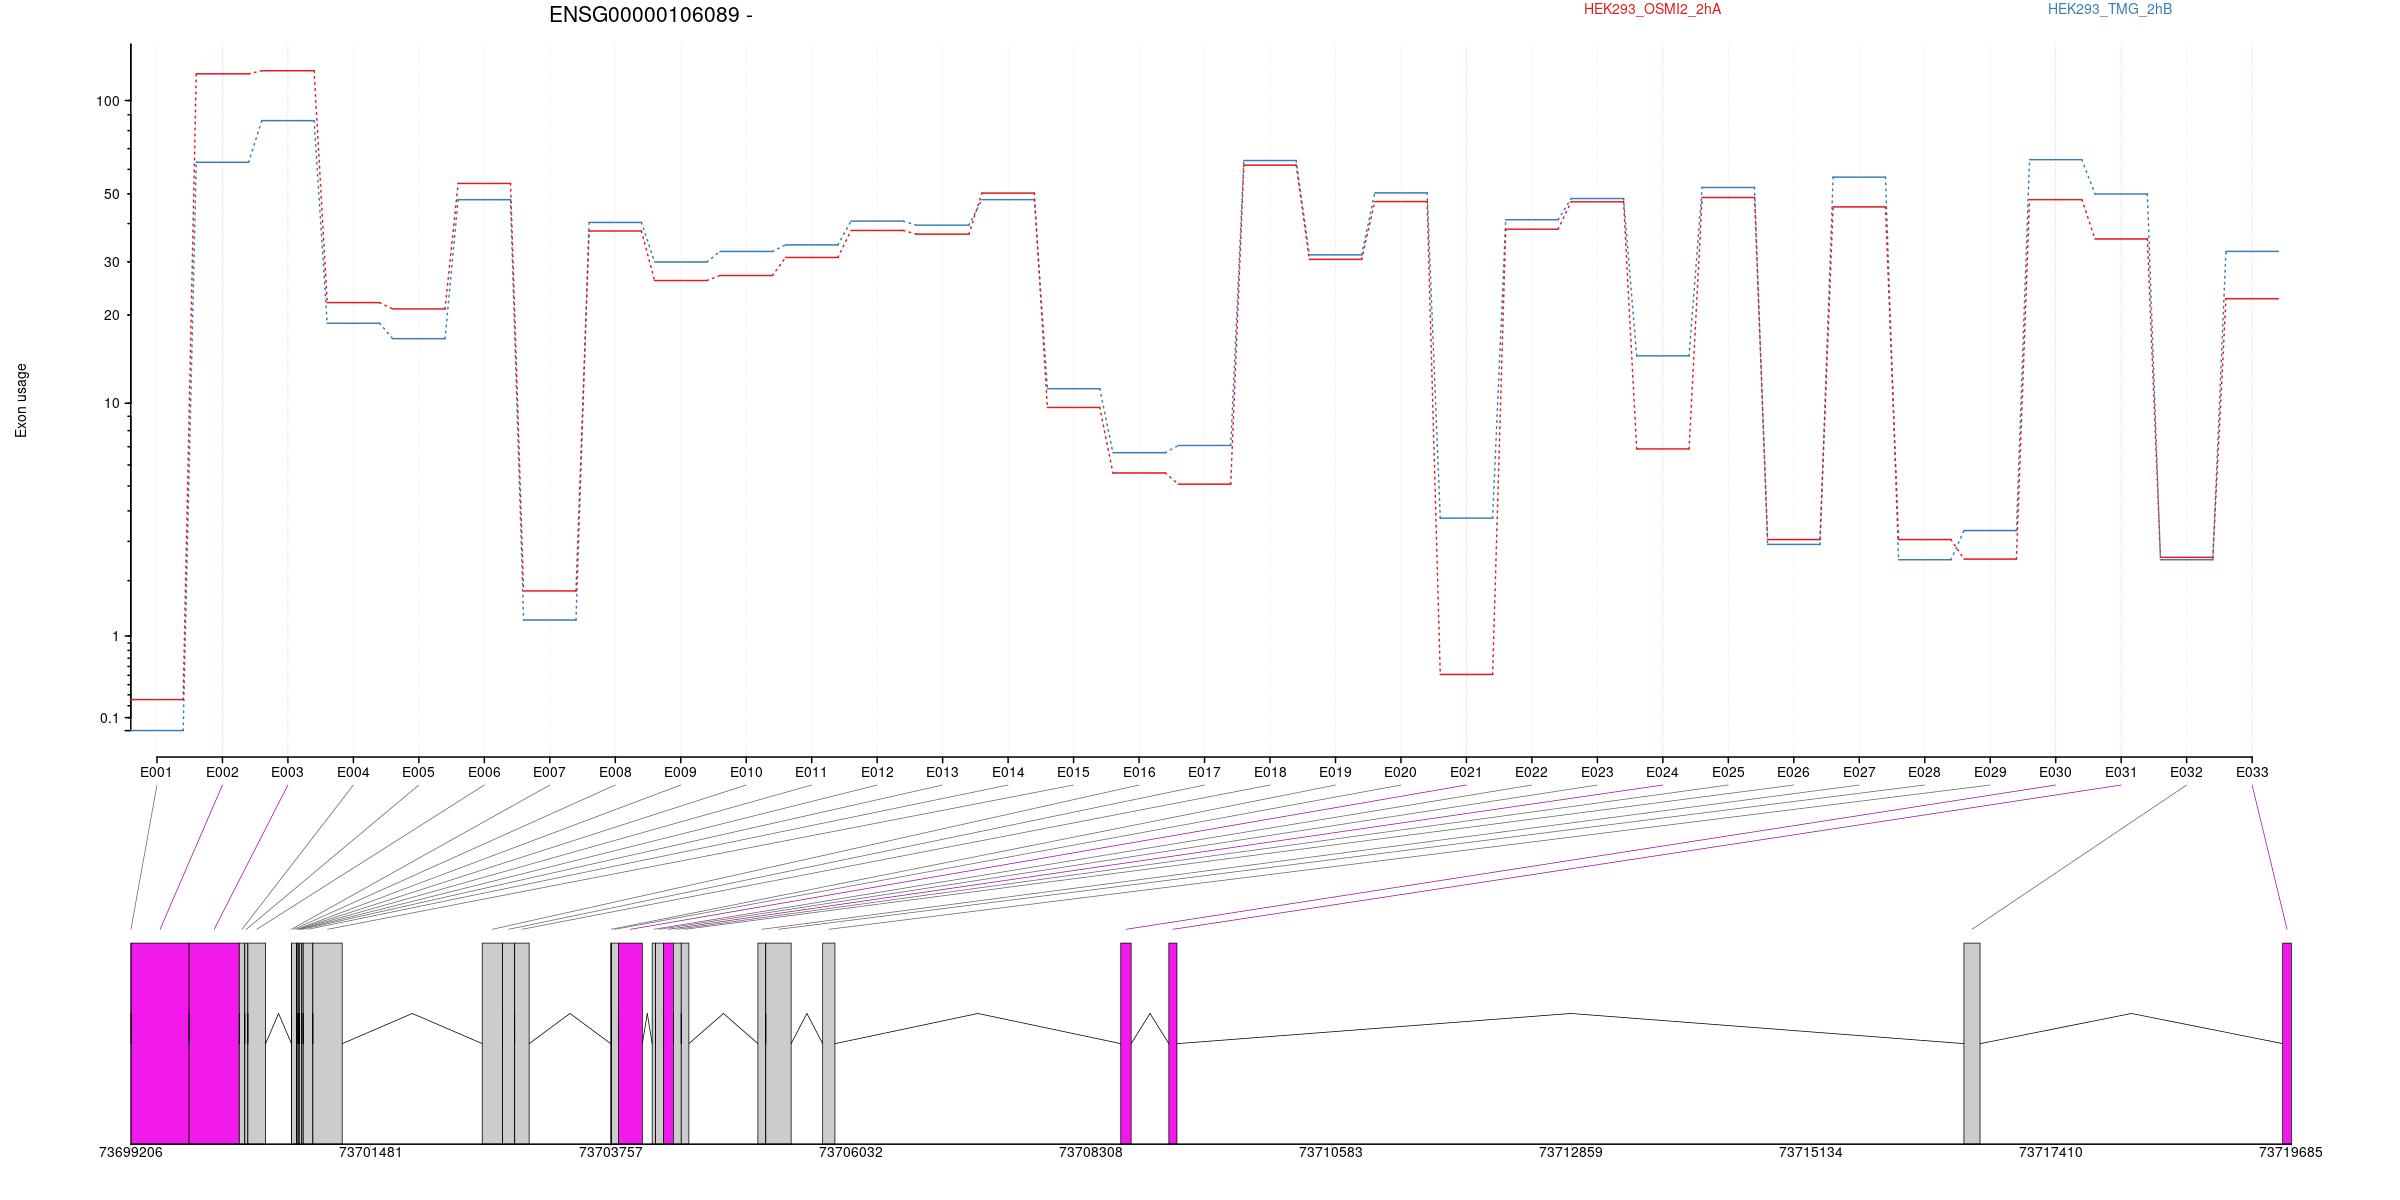Click the red E021 exon usage segment
Viewport: 2400px width, 1200px height.
pyautogui.click(x=1466, y=674)
